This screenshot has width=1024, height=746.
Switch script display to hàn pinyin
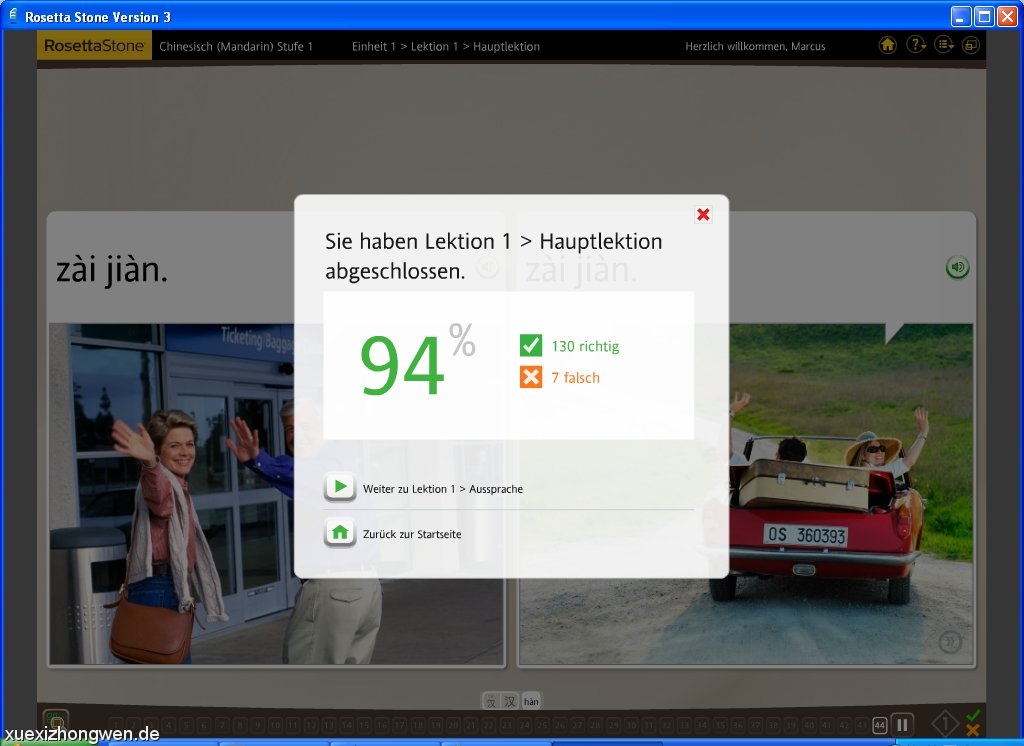point(531,701)
